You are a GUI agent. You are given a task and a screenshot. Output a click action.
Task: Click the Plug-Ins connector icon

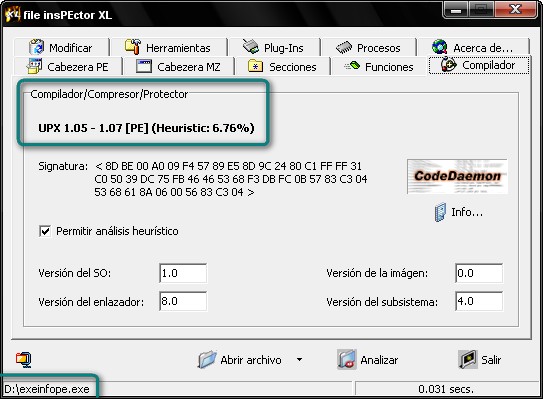coord(251,47)
